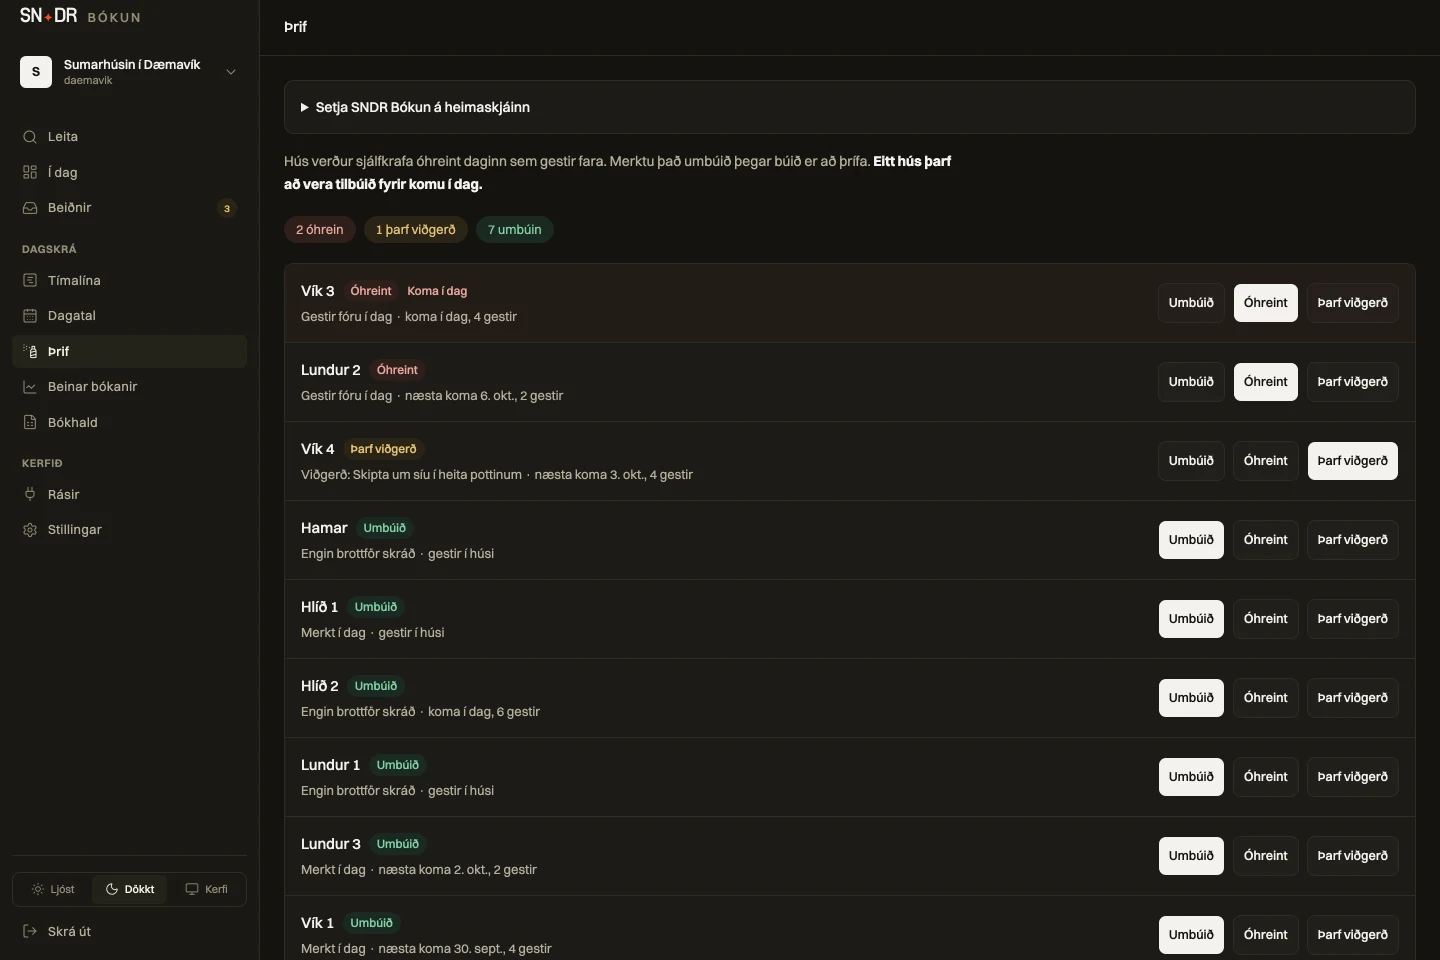Click the 7 umbúin chip
Image resolution: width=1440 pixels, height=960 pixels.
coord(514,230)
